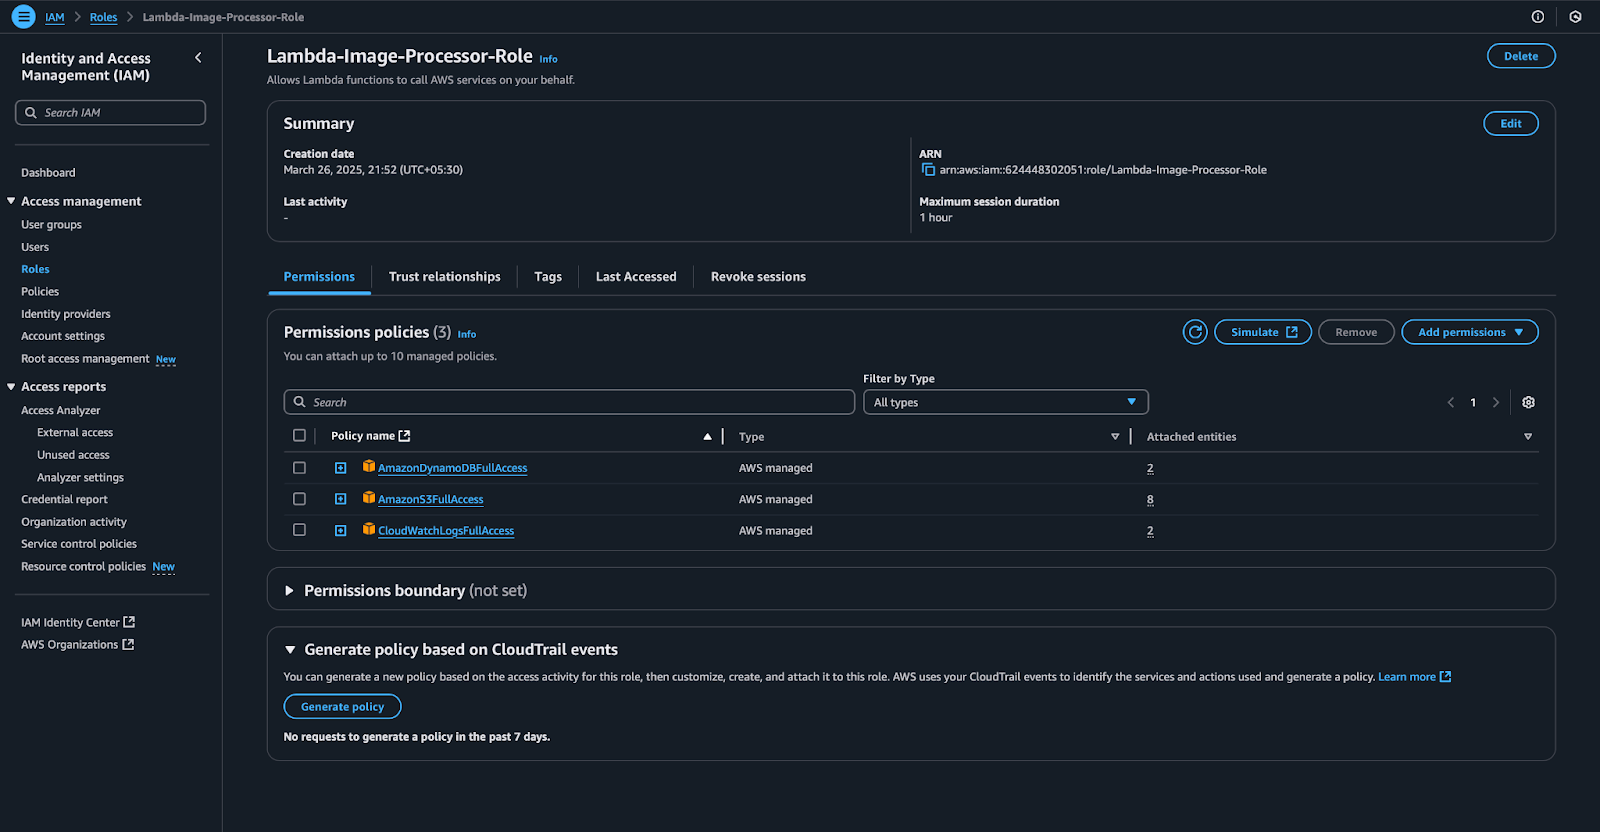The width and height of the screenshot is (1600, 832).
Task: Expand the AmazonDynamoDBFullAccess policy details
Action: [x=341, y=468]
